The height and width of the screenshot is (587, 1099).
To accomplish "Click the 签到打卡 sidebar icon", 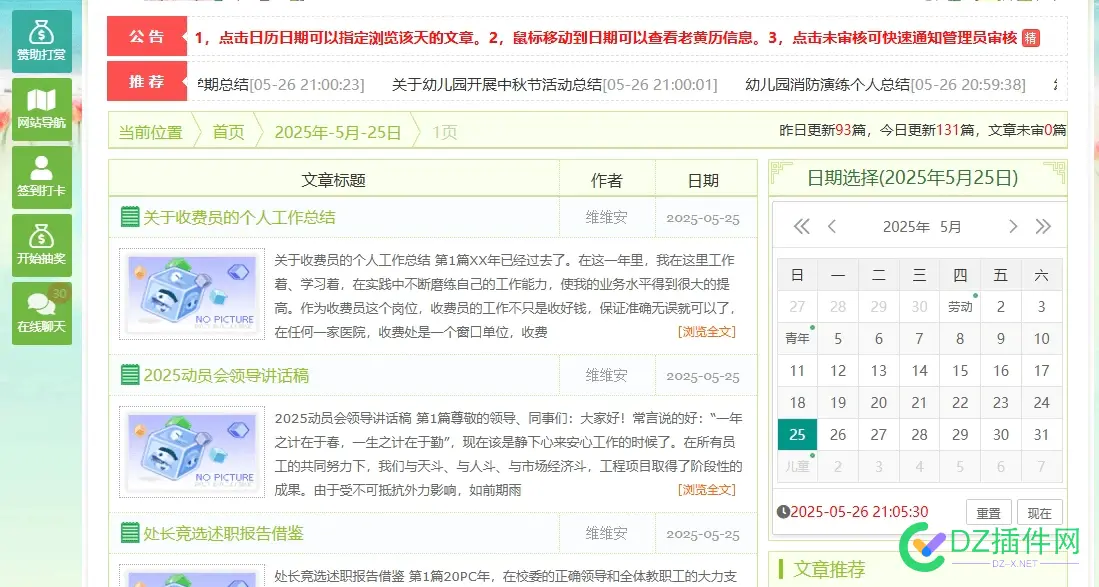I will (41, 176).
